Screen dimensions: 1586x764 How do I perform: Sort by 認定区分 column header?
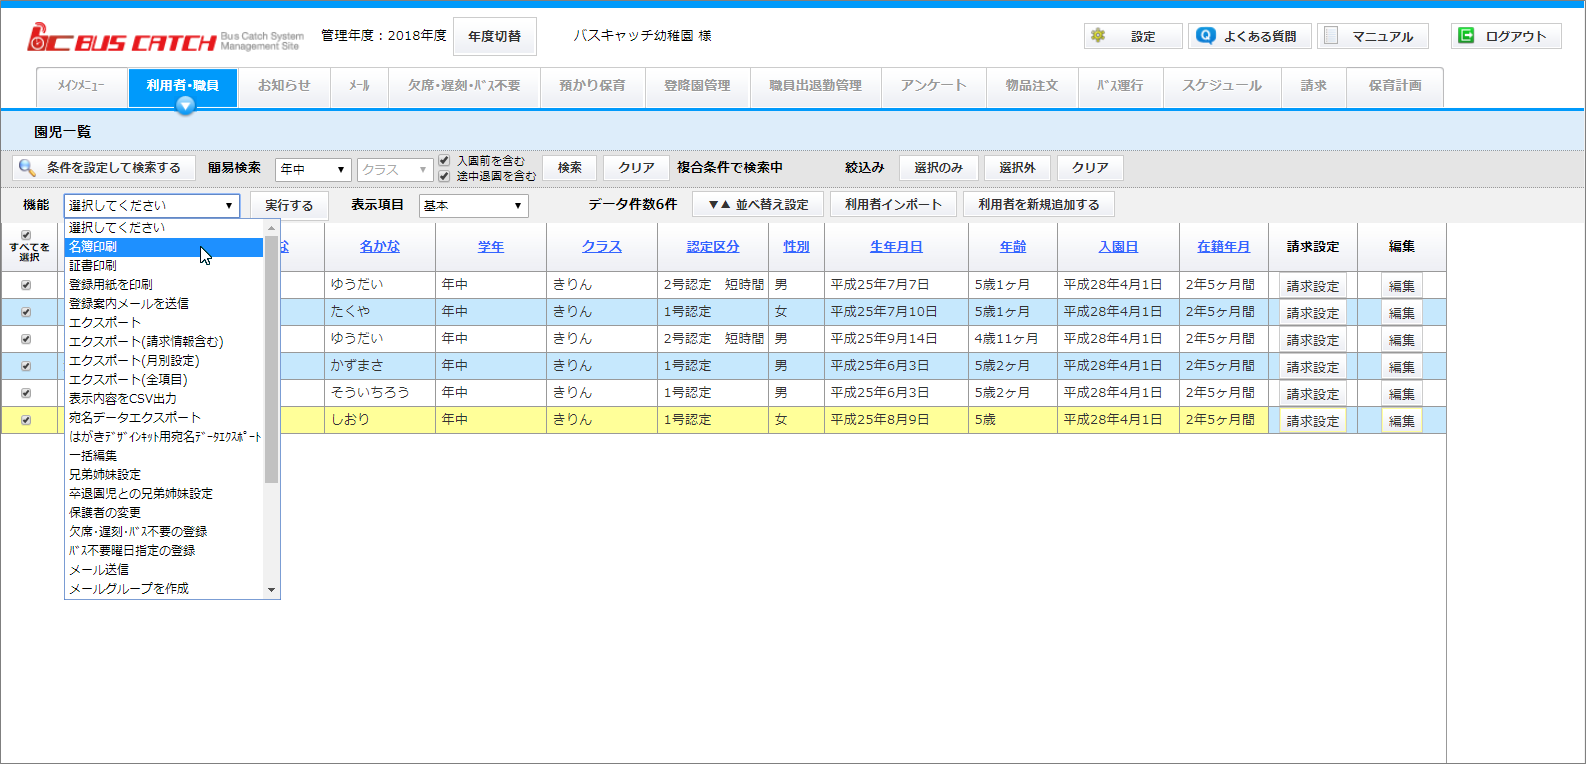pyautogui.click(x=713, y=246)
